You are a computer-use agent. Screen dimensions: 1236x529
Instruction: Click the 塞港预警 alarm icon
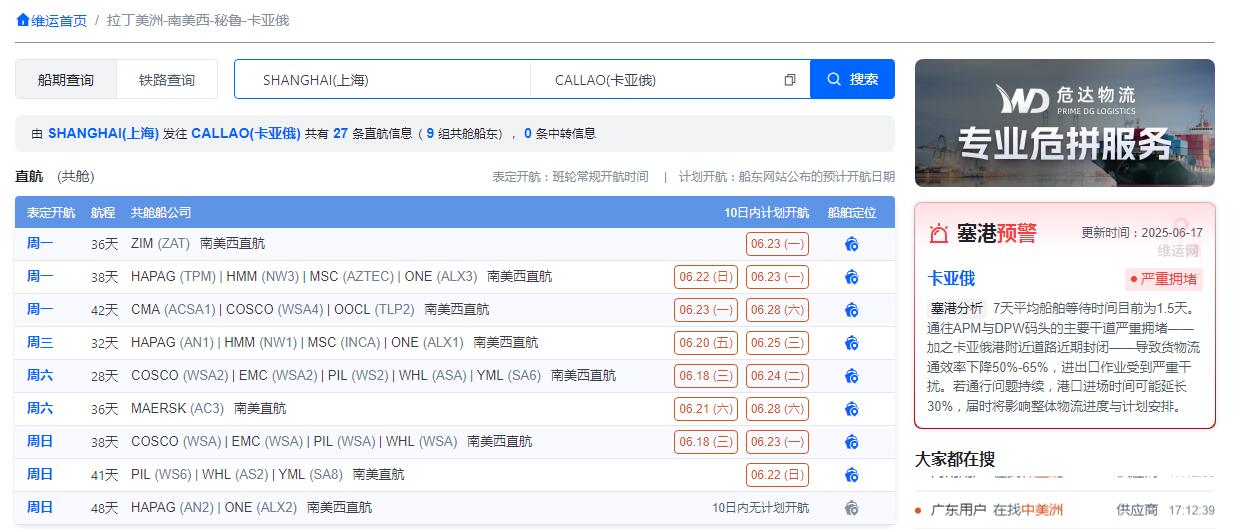click(x=938, y=234)
